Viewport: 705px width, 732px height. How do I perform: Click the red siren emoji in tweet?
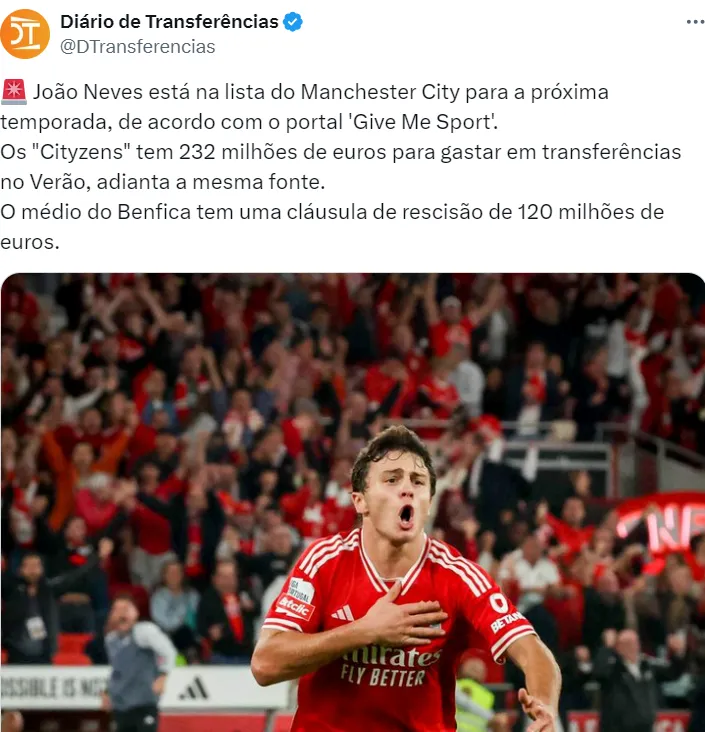click(14, 92)
